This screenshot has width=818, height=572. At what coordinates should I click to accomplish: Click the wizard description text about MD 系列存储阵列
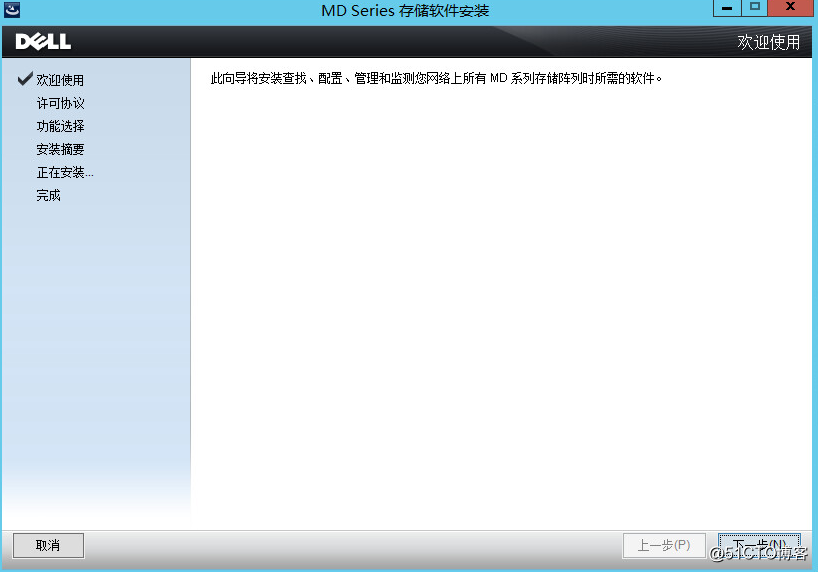(x=436, y=78)
